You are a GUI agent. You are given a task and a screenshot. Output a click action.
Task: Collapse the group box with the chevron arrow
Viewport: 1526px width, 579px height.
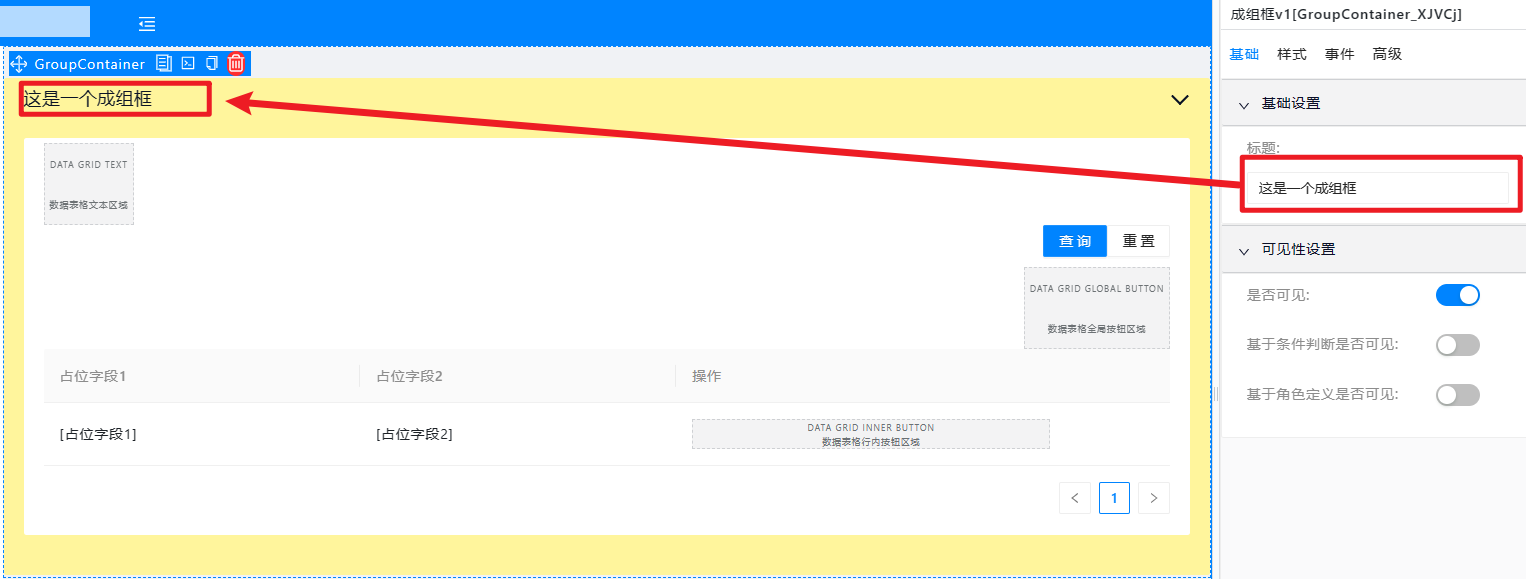[1180, 100]
